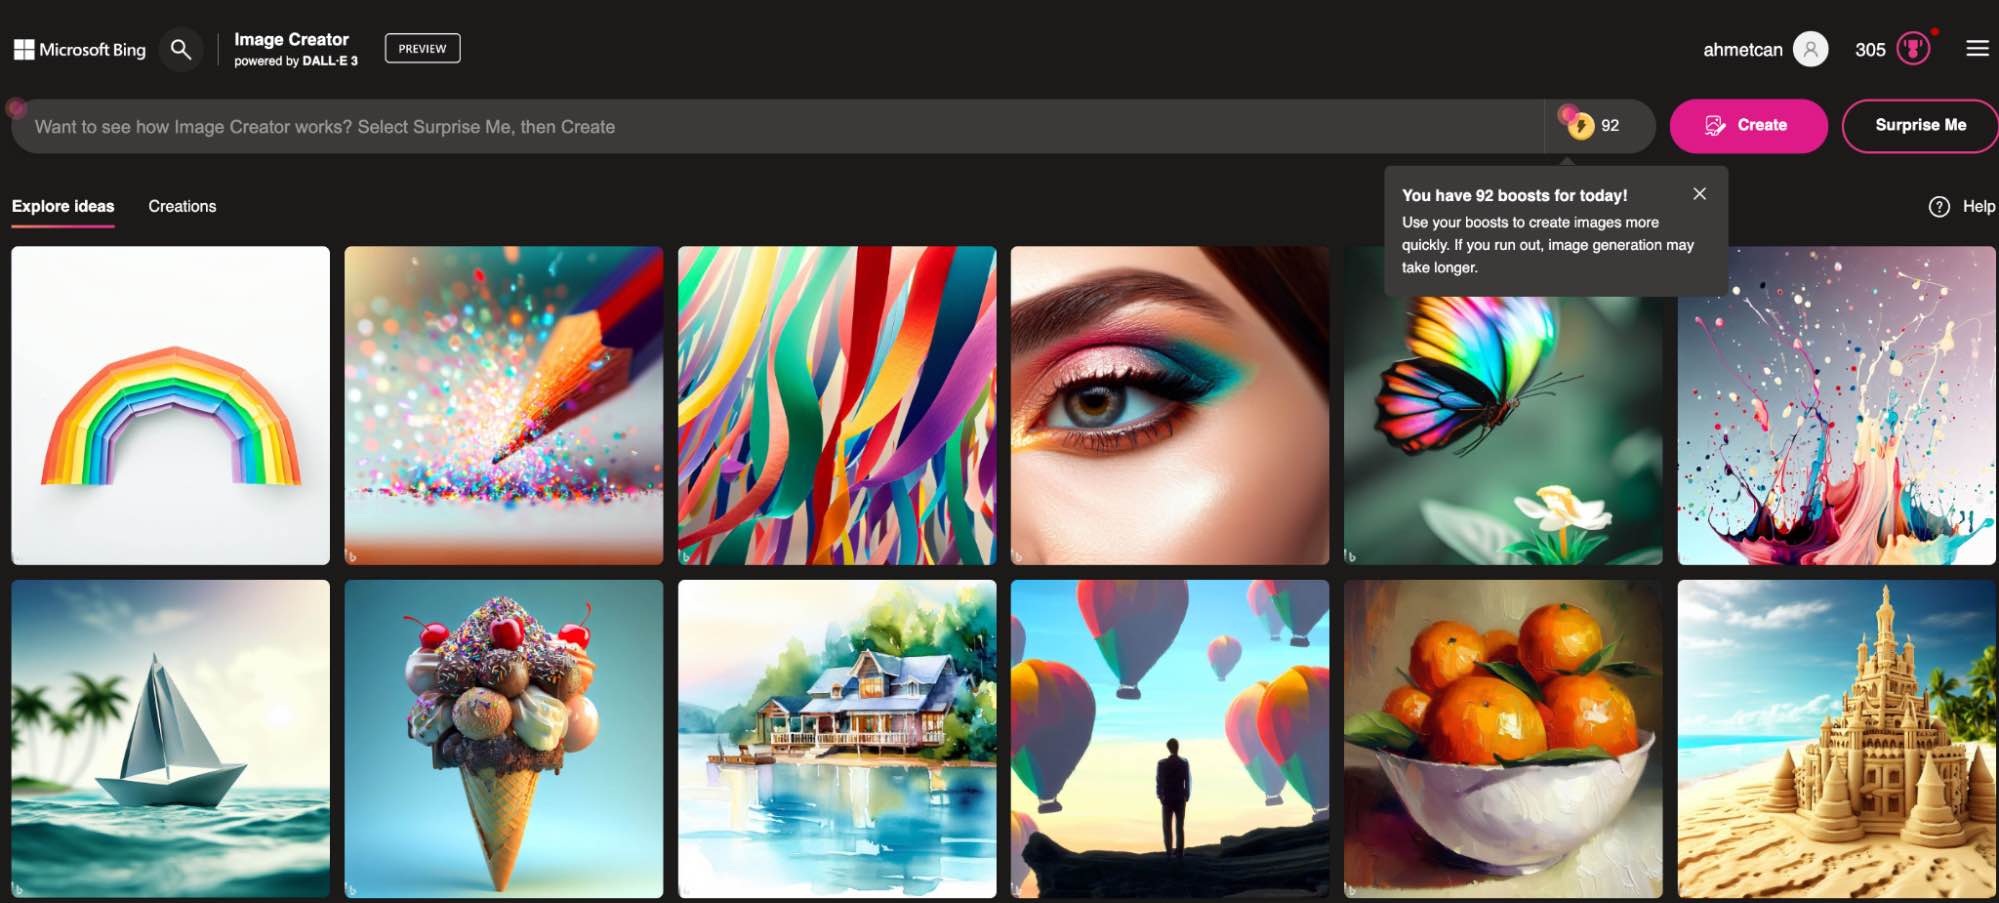This screenshot has width=1999, height=903.
Task: Open the Help link text
Action: click(x=1978, y=206)
